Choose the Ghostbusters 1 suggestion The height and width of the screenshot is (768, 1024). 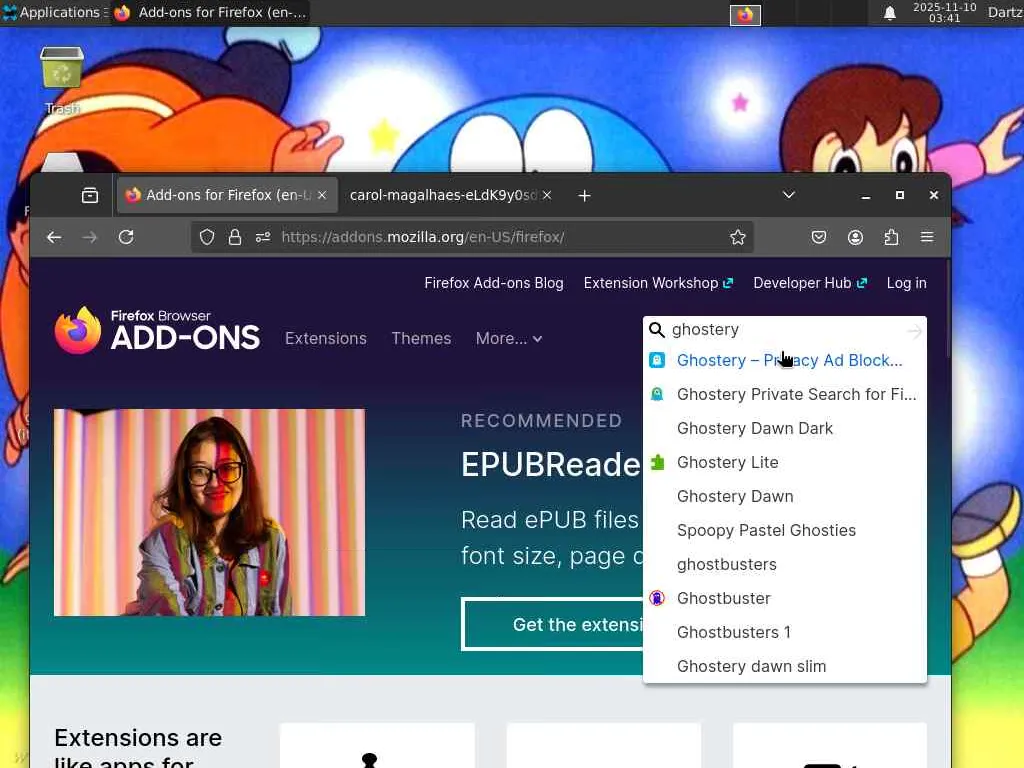pyautogui.click(x=785, y=632)
